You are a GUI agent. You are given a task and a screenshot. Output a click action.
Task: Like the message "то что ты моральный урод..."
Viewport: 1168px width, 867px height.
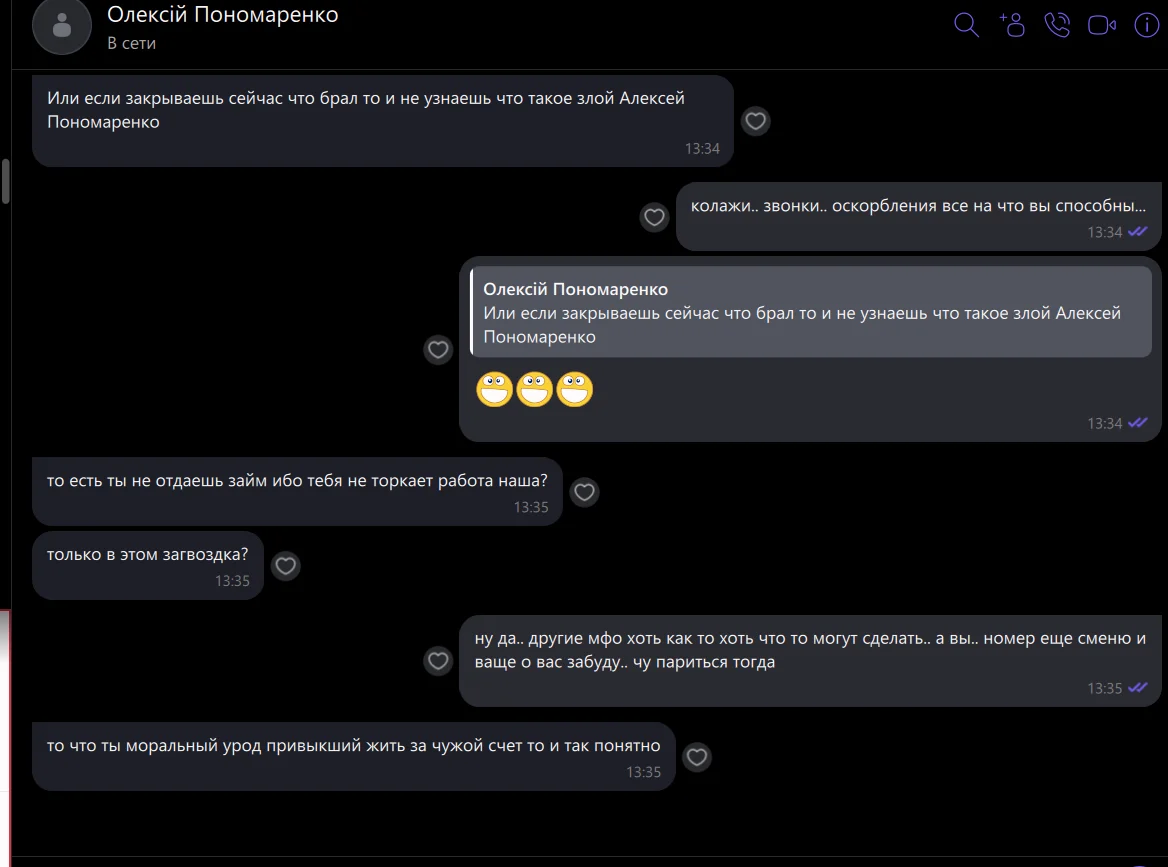click(x=697, y=757)
